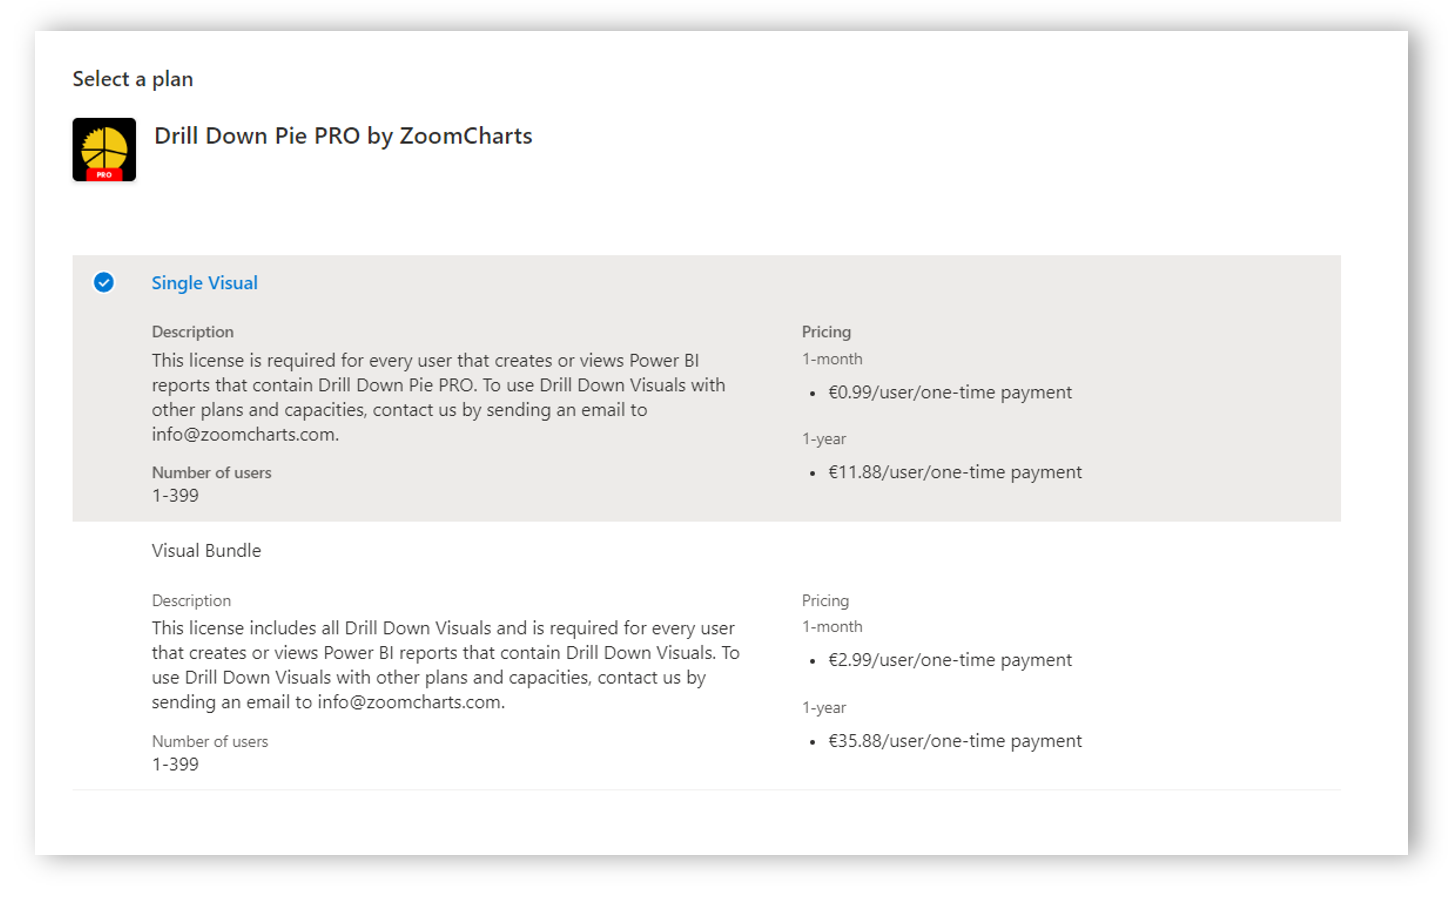The image size is (1451, 904).
Task: Click the bullet beside €2.99 pricing entry
Action: tap(815, 660)
